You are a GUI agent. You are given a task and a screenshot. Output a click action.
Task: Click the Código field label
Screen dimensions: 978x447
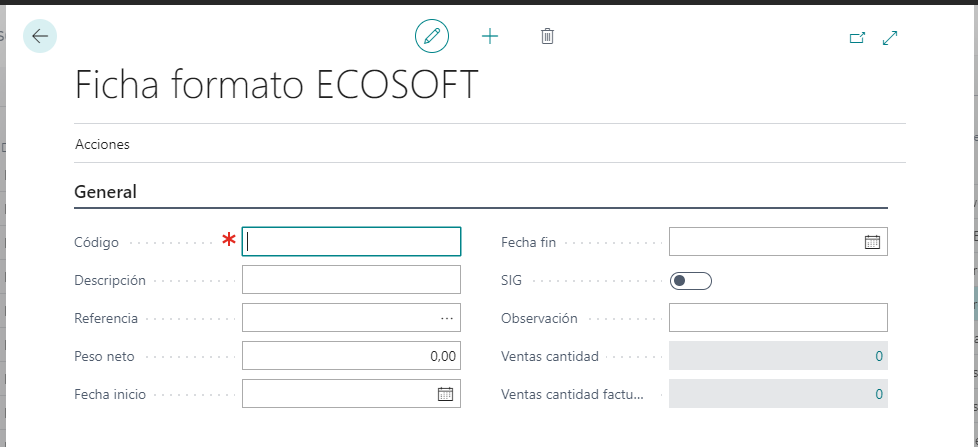tap(97, 243)
